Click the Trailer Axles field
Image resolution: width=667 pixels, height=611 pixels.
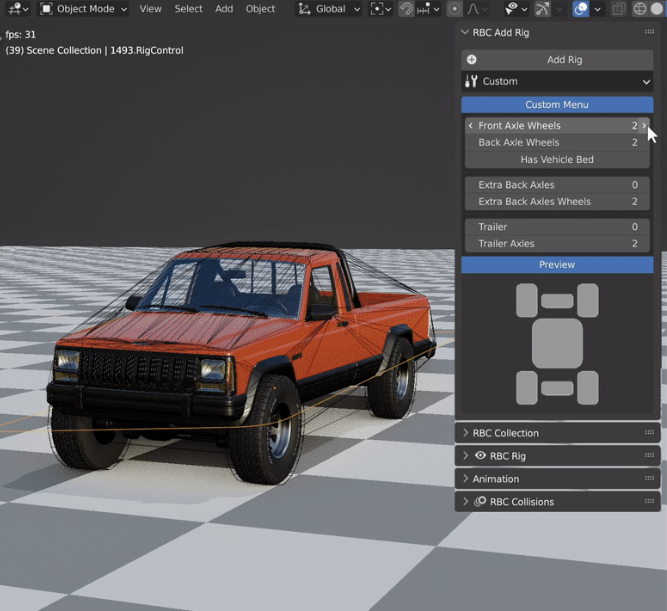pos(557,244)
